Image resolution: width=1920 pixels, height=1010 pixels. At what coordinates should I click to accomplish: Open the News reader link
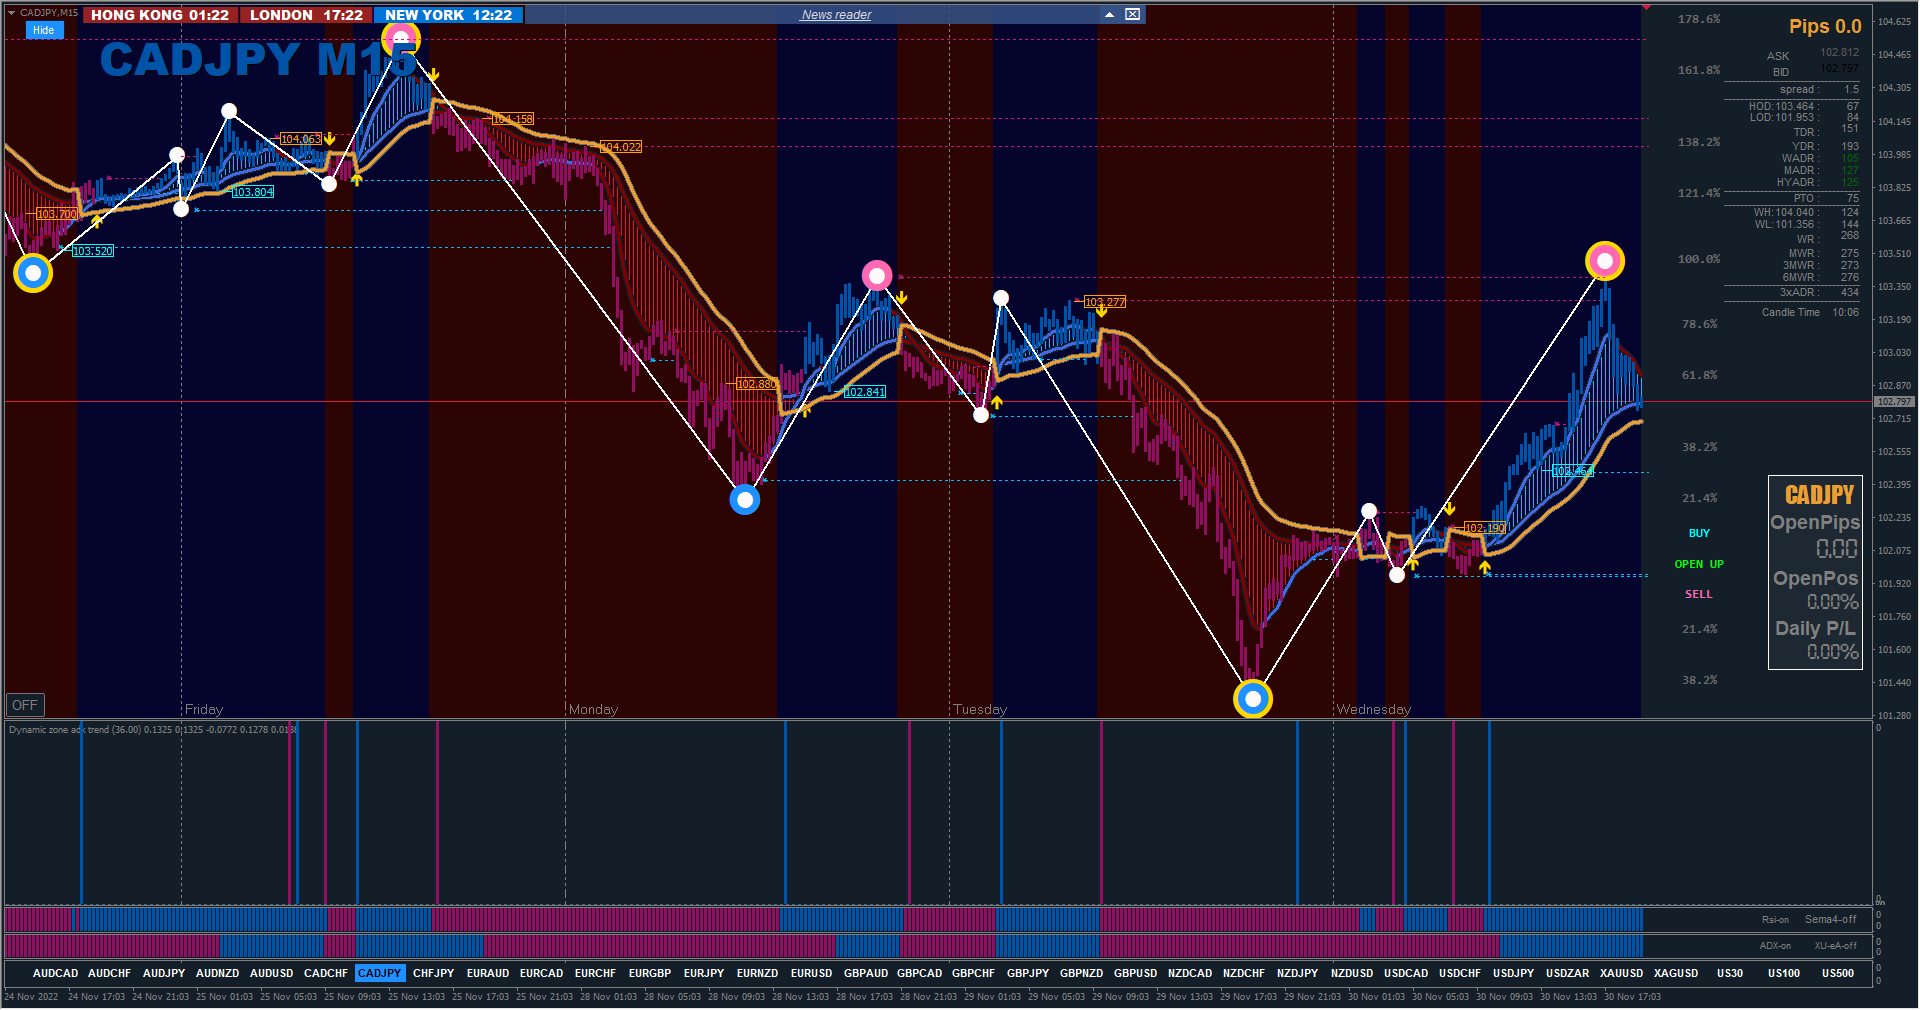tap(836, 15)
